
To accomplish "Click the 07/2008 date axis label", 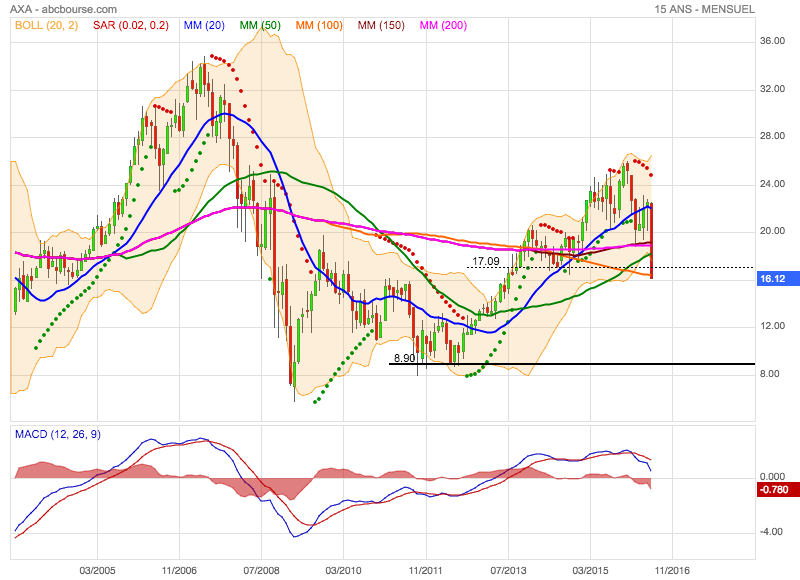I will (x=261, y=570).
